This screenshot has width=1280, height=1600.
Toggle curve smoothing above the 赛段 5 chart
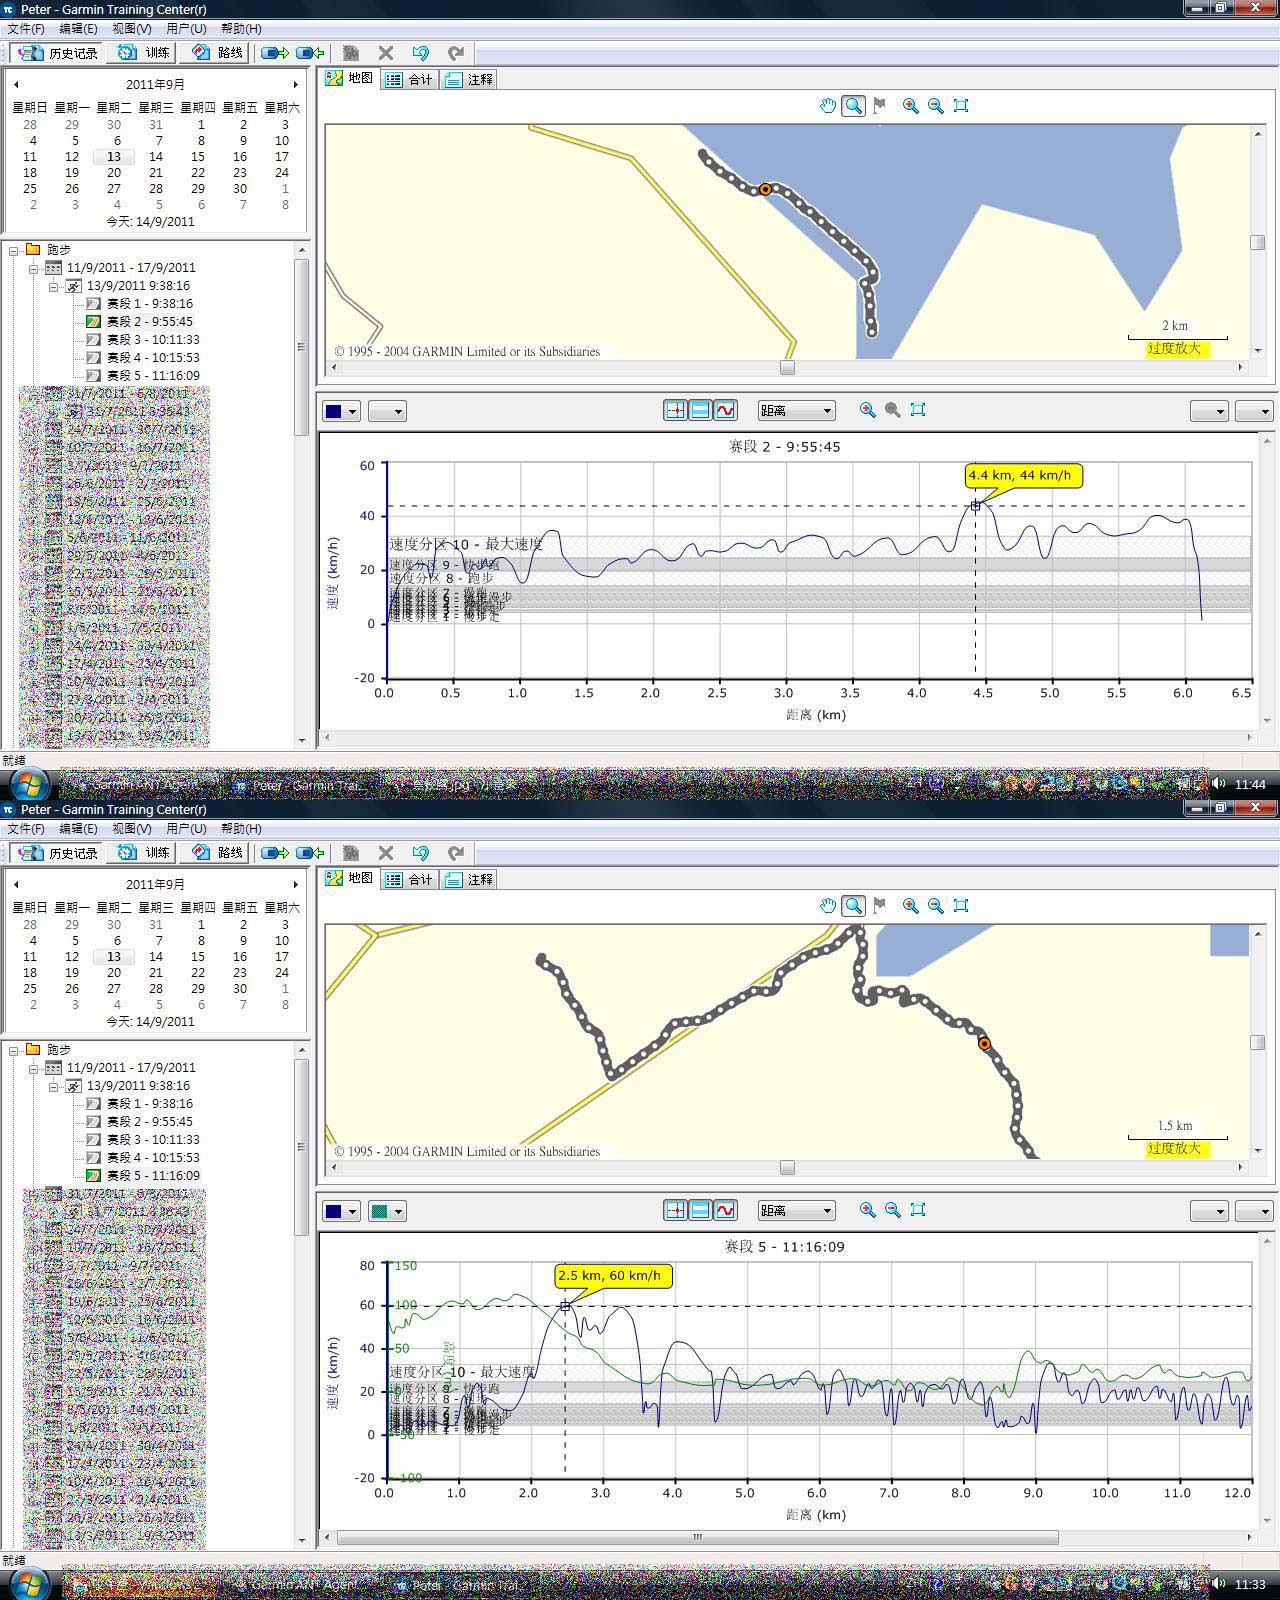click(x=725, y=1210)
